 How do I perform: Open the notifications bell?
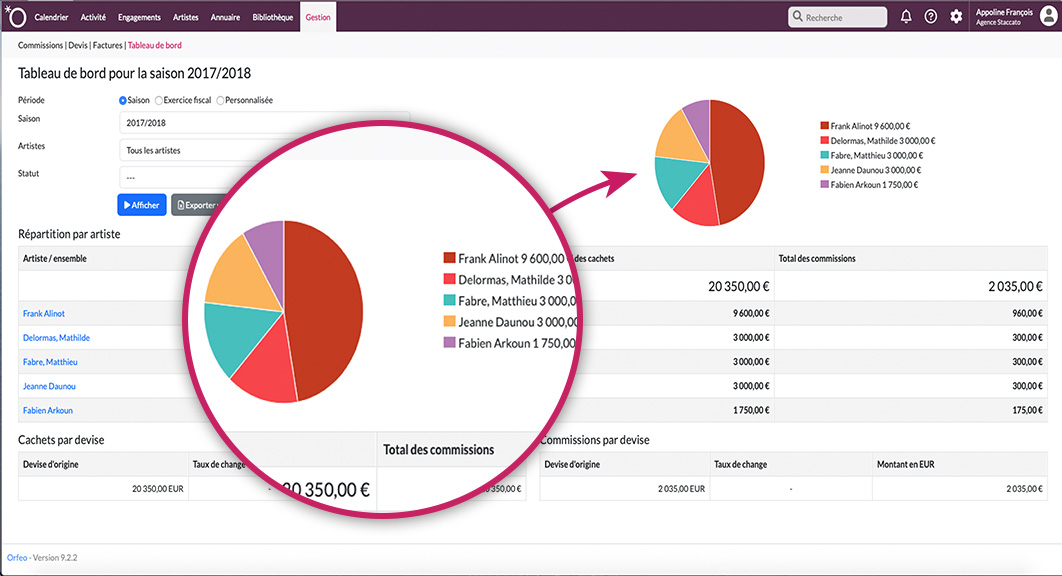pyautogui.click(x=906, y=17)
